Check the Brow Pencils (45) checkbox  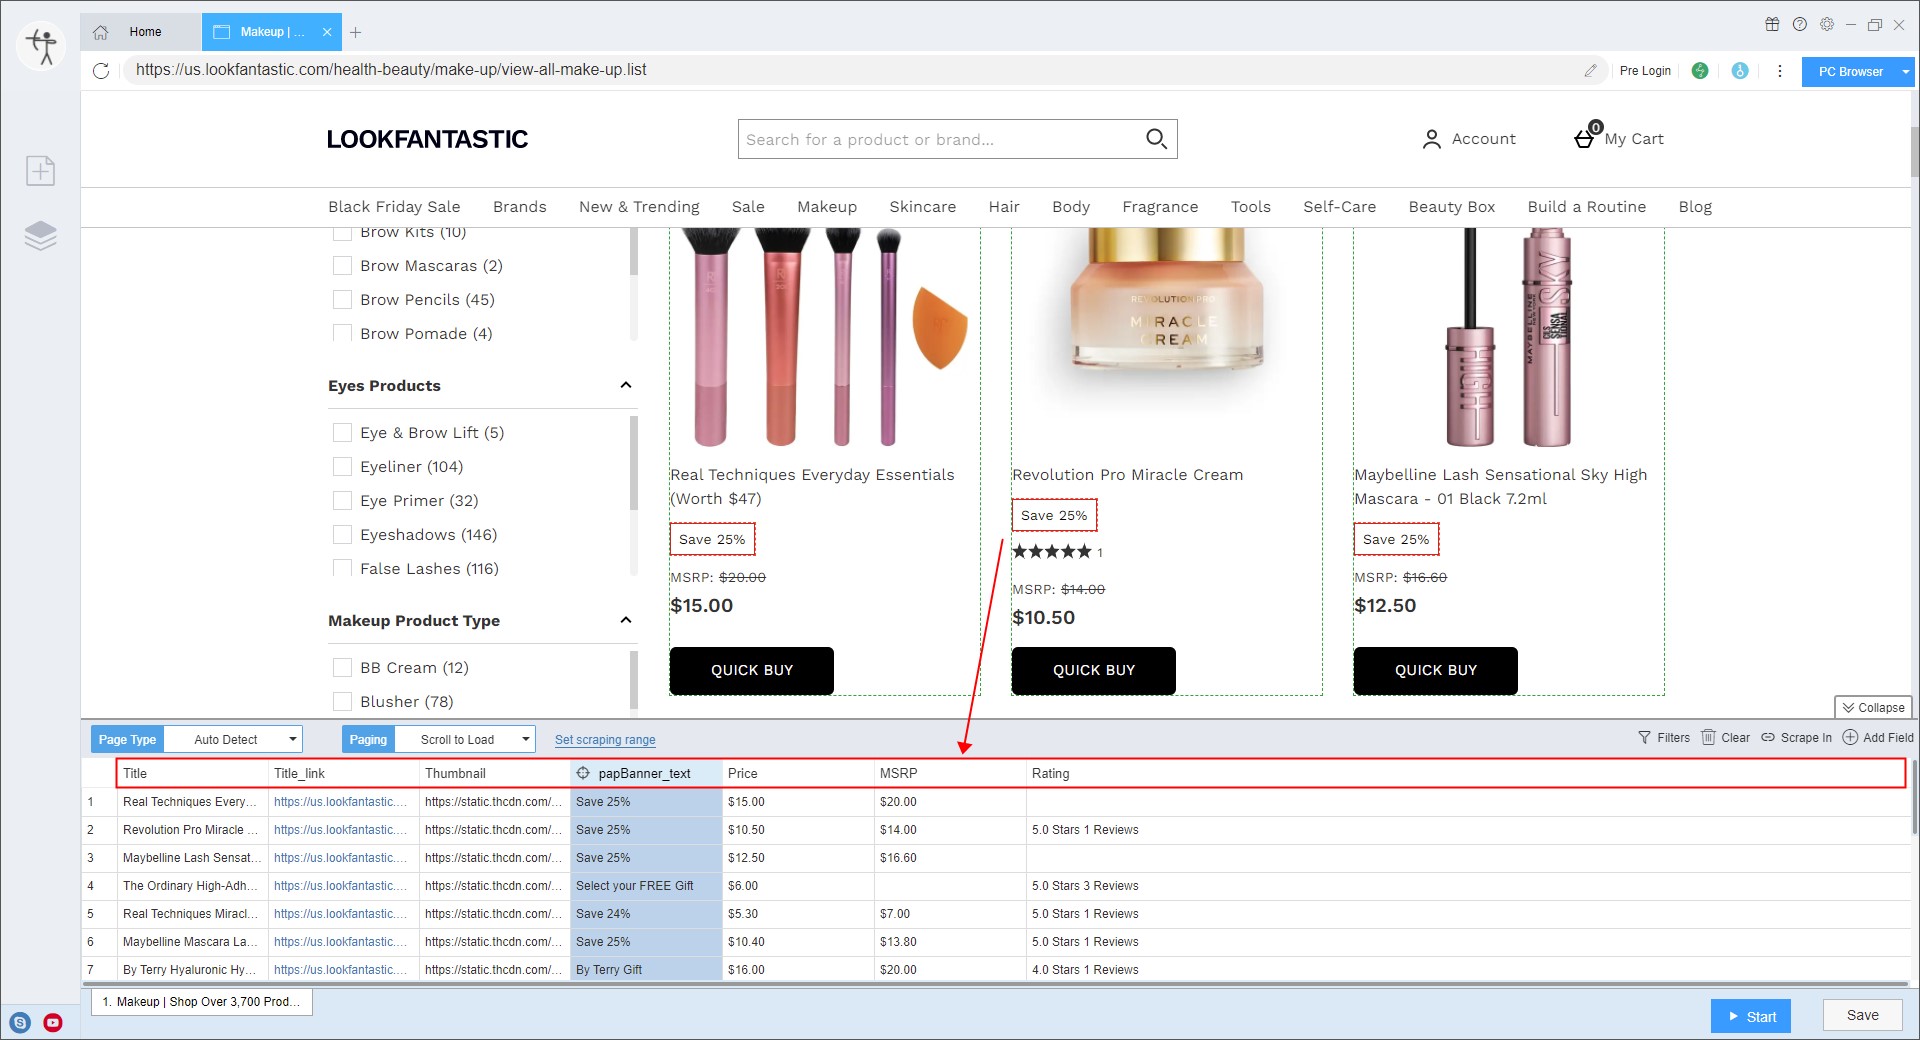[342, 300]
